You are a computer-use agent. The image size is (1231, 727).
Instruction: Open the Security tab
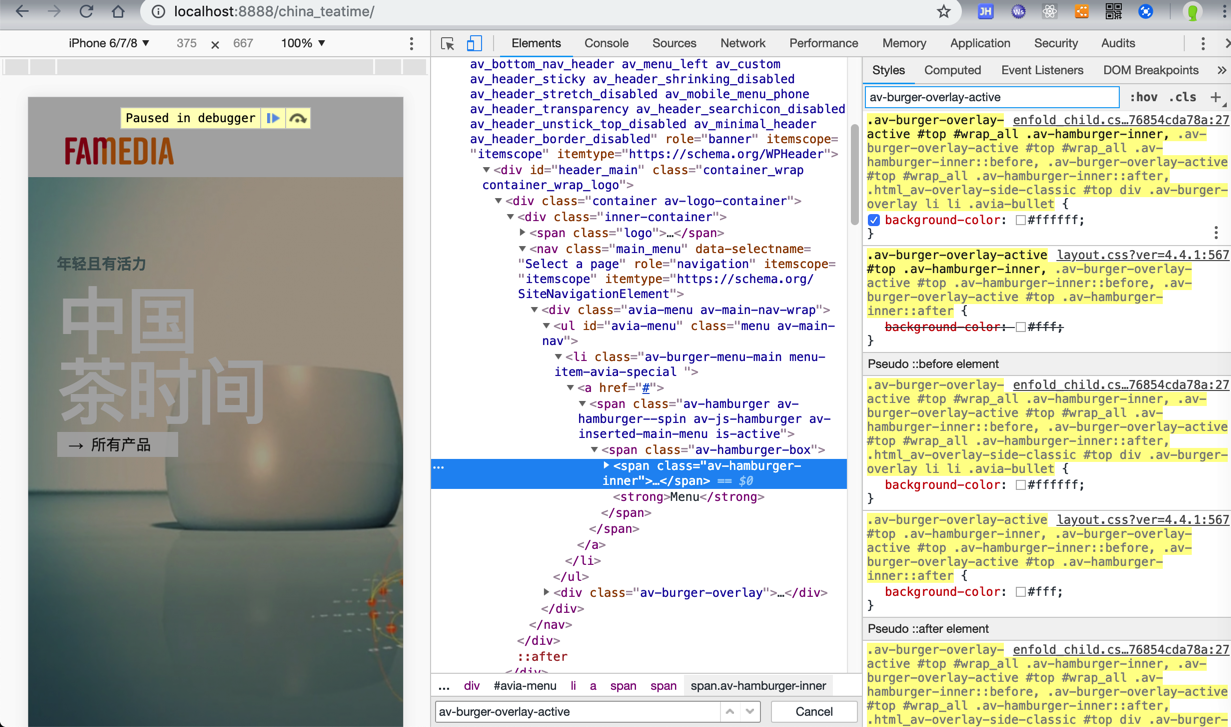pos(1056,44)
